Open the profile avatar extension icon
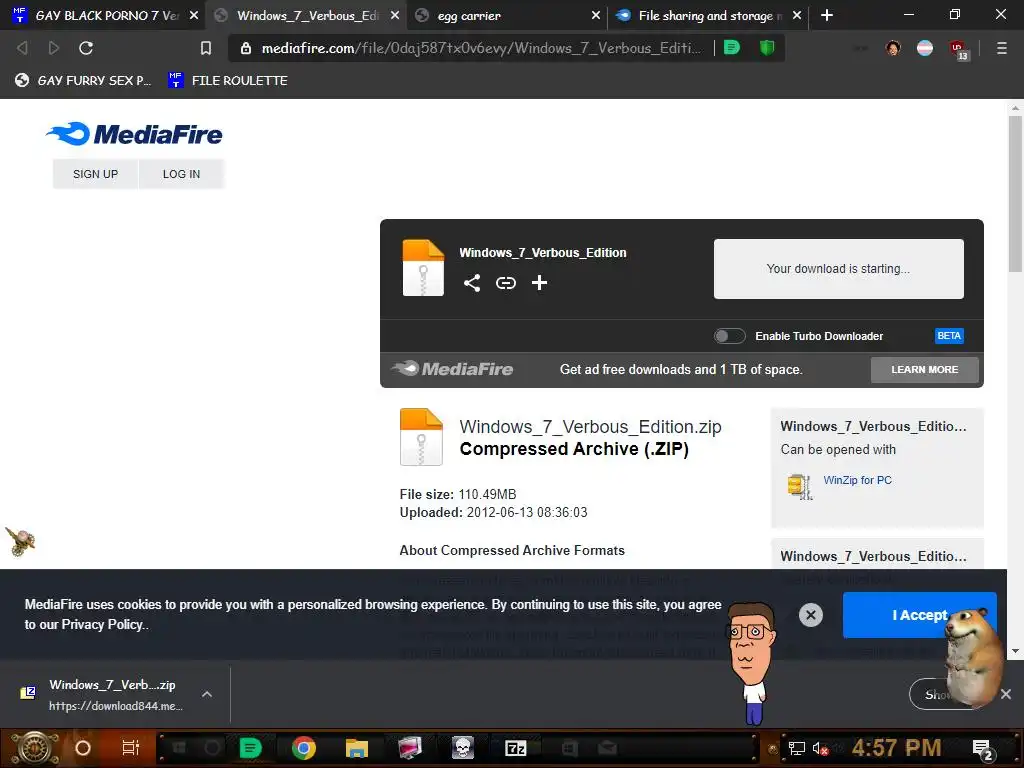Screen dimensions: 1024x768 coord(893,48)
